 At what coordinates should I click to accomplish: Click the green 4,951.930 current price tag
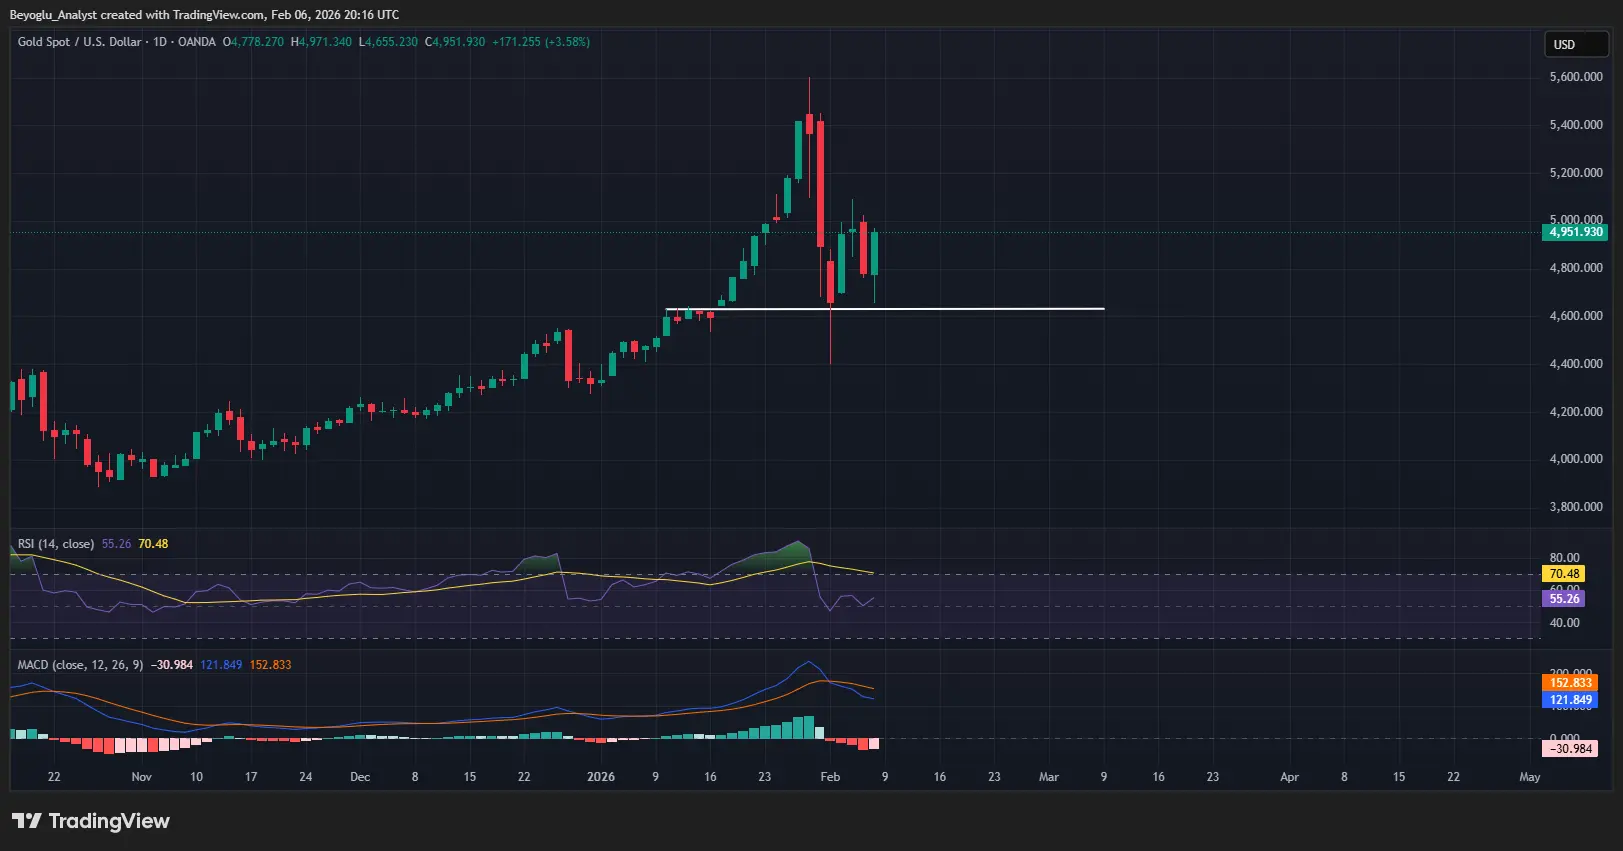point(1576,232)
